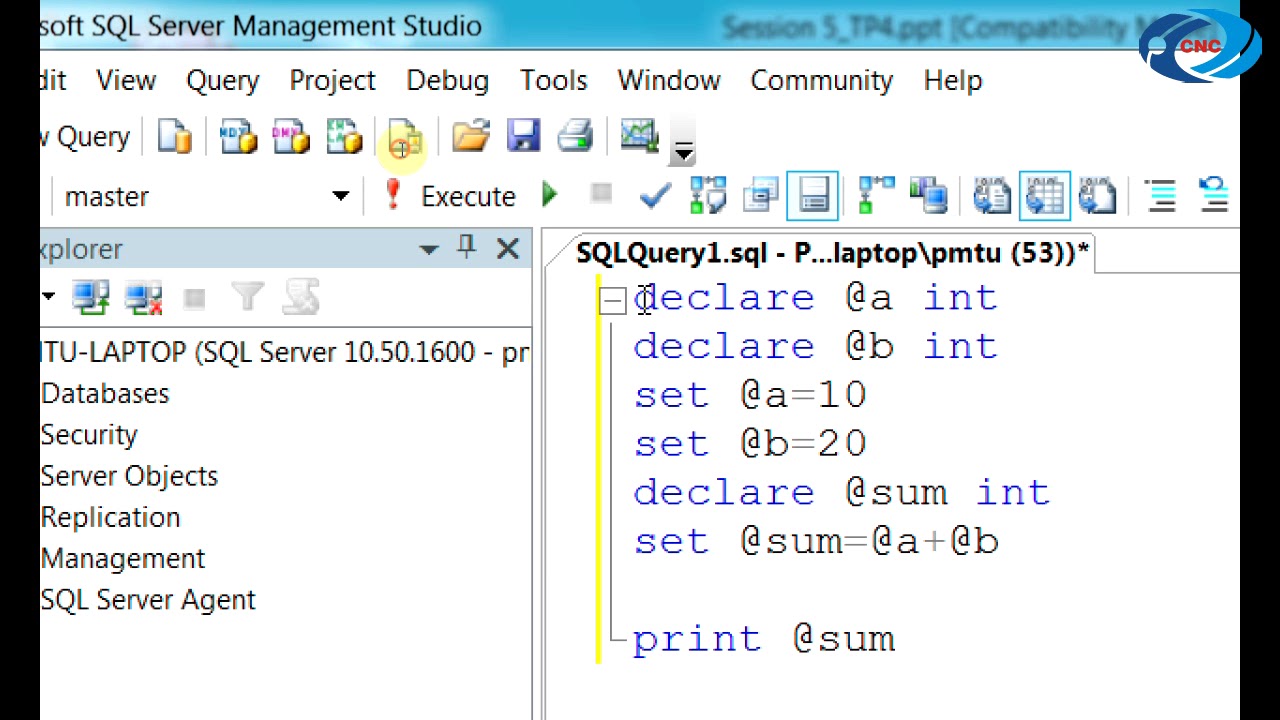Click the Object Explorer Refresh icon
The width and height of the screenshot is (1280, 720).
pos(300,297)
